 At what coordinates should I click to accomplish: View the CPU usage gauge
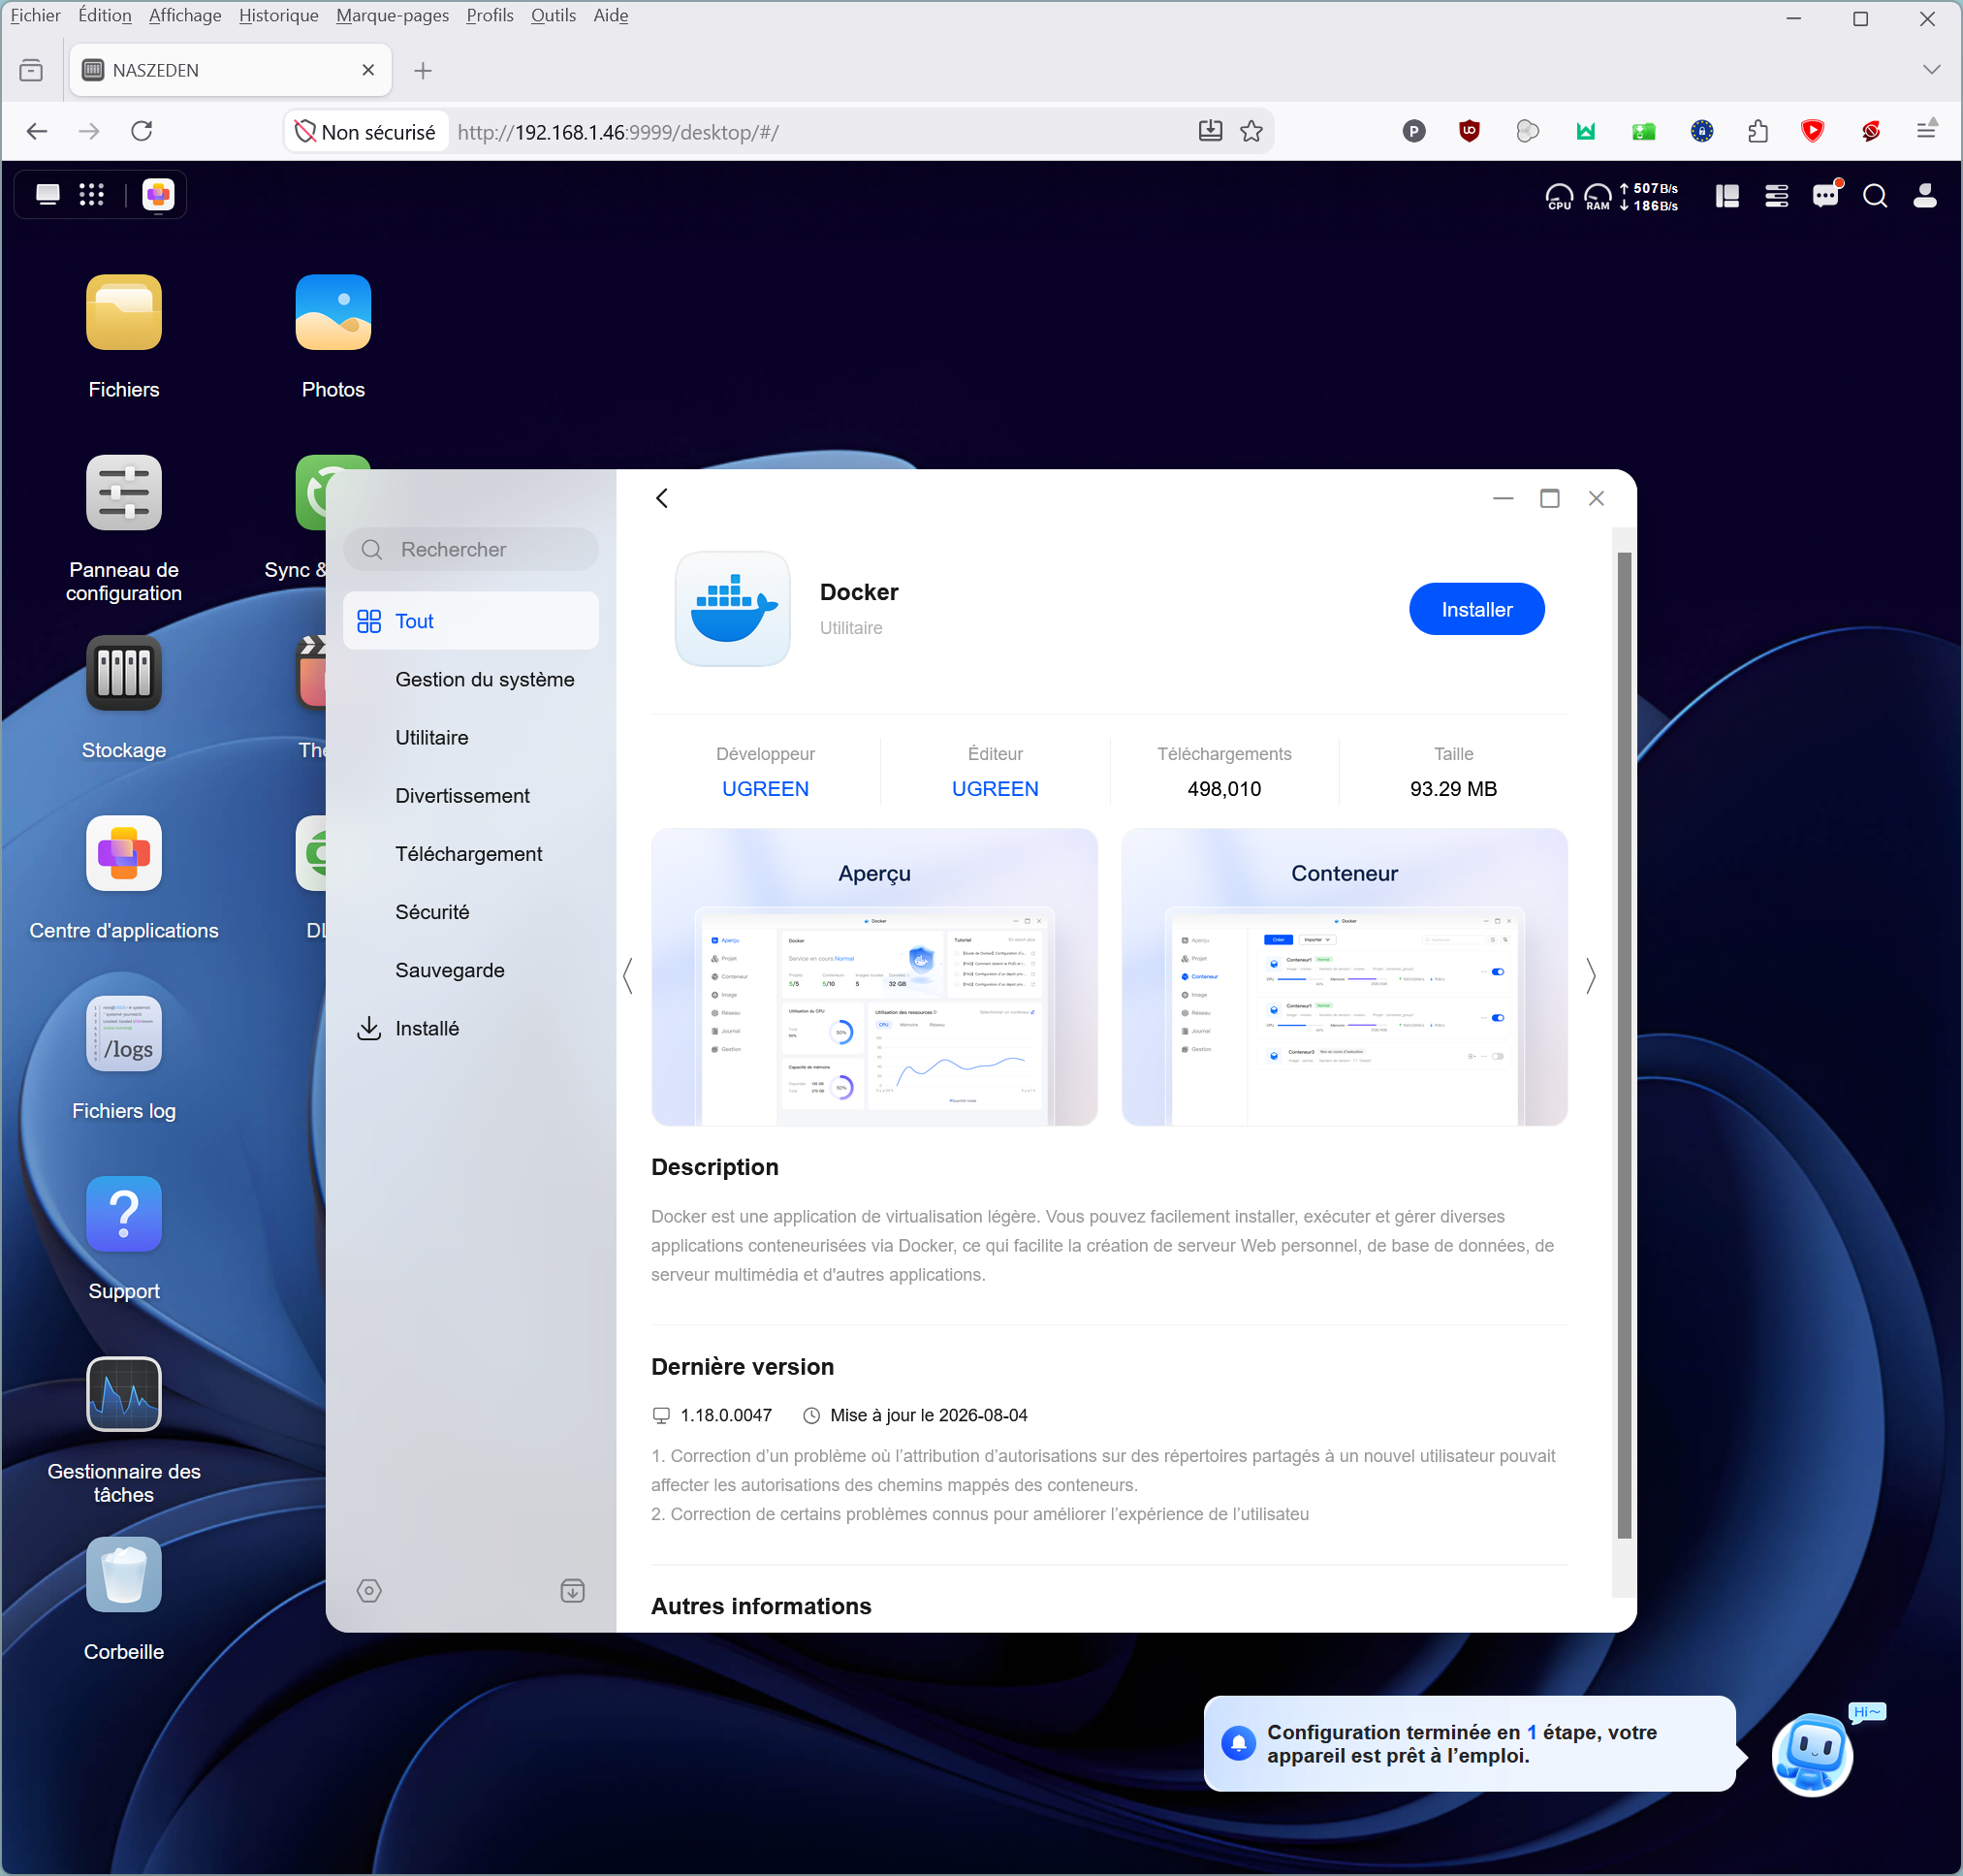[1559, 196]
